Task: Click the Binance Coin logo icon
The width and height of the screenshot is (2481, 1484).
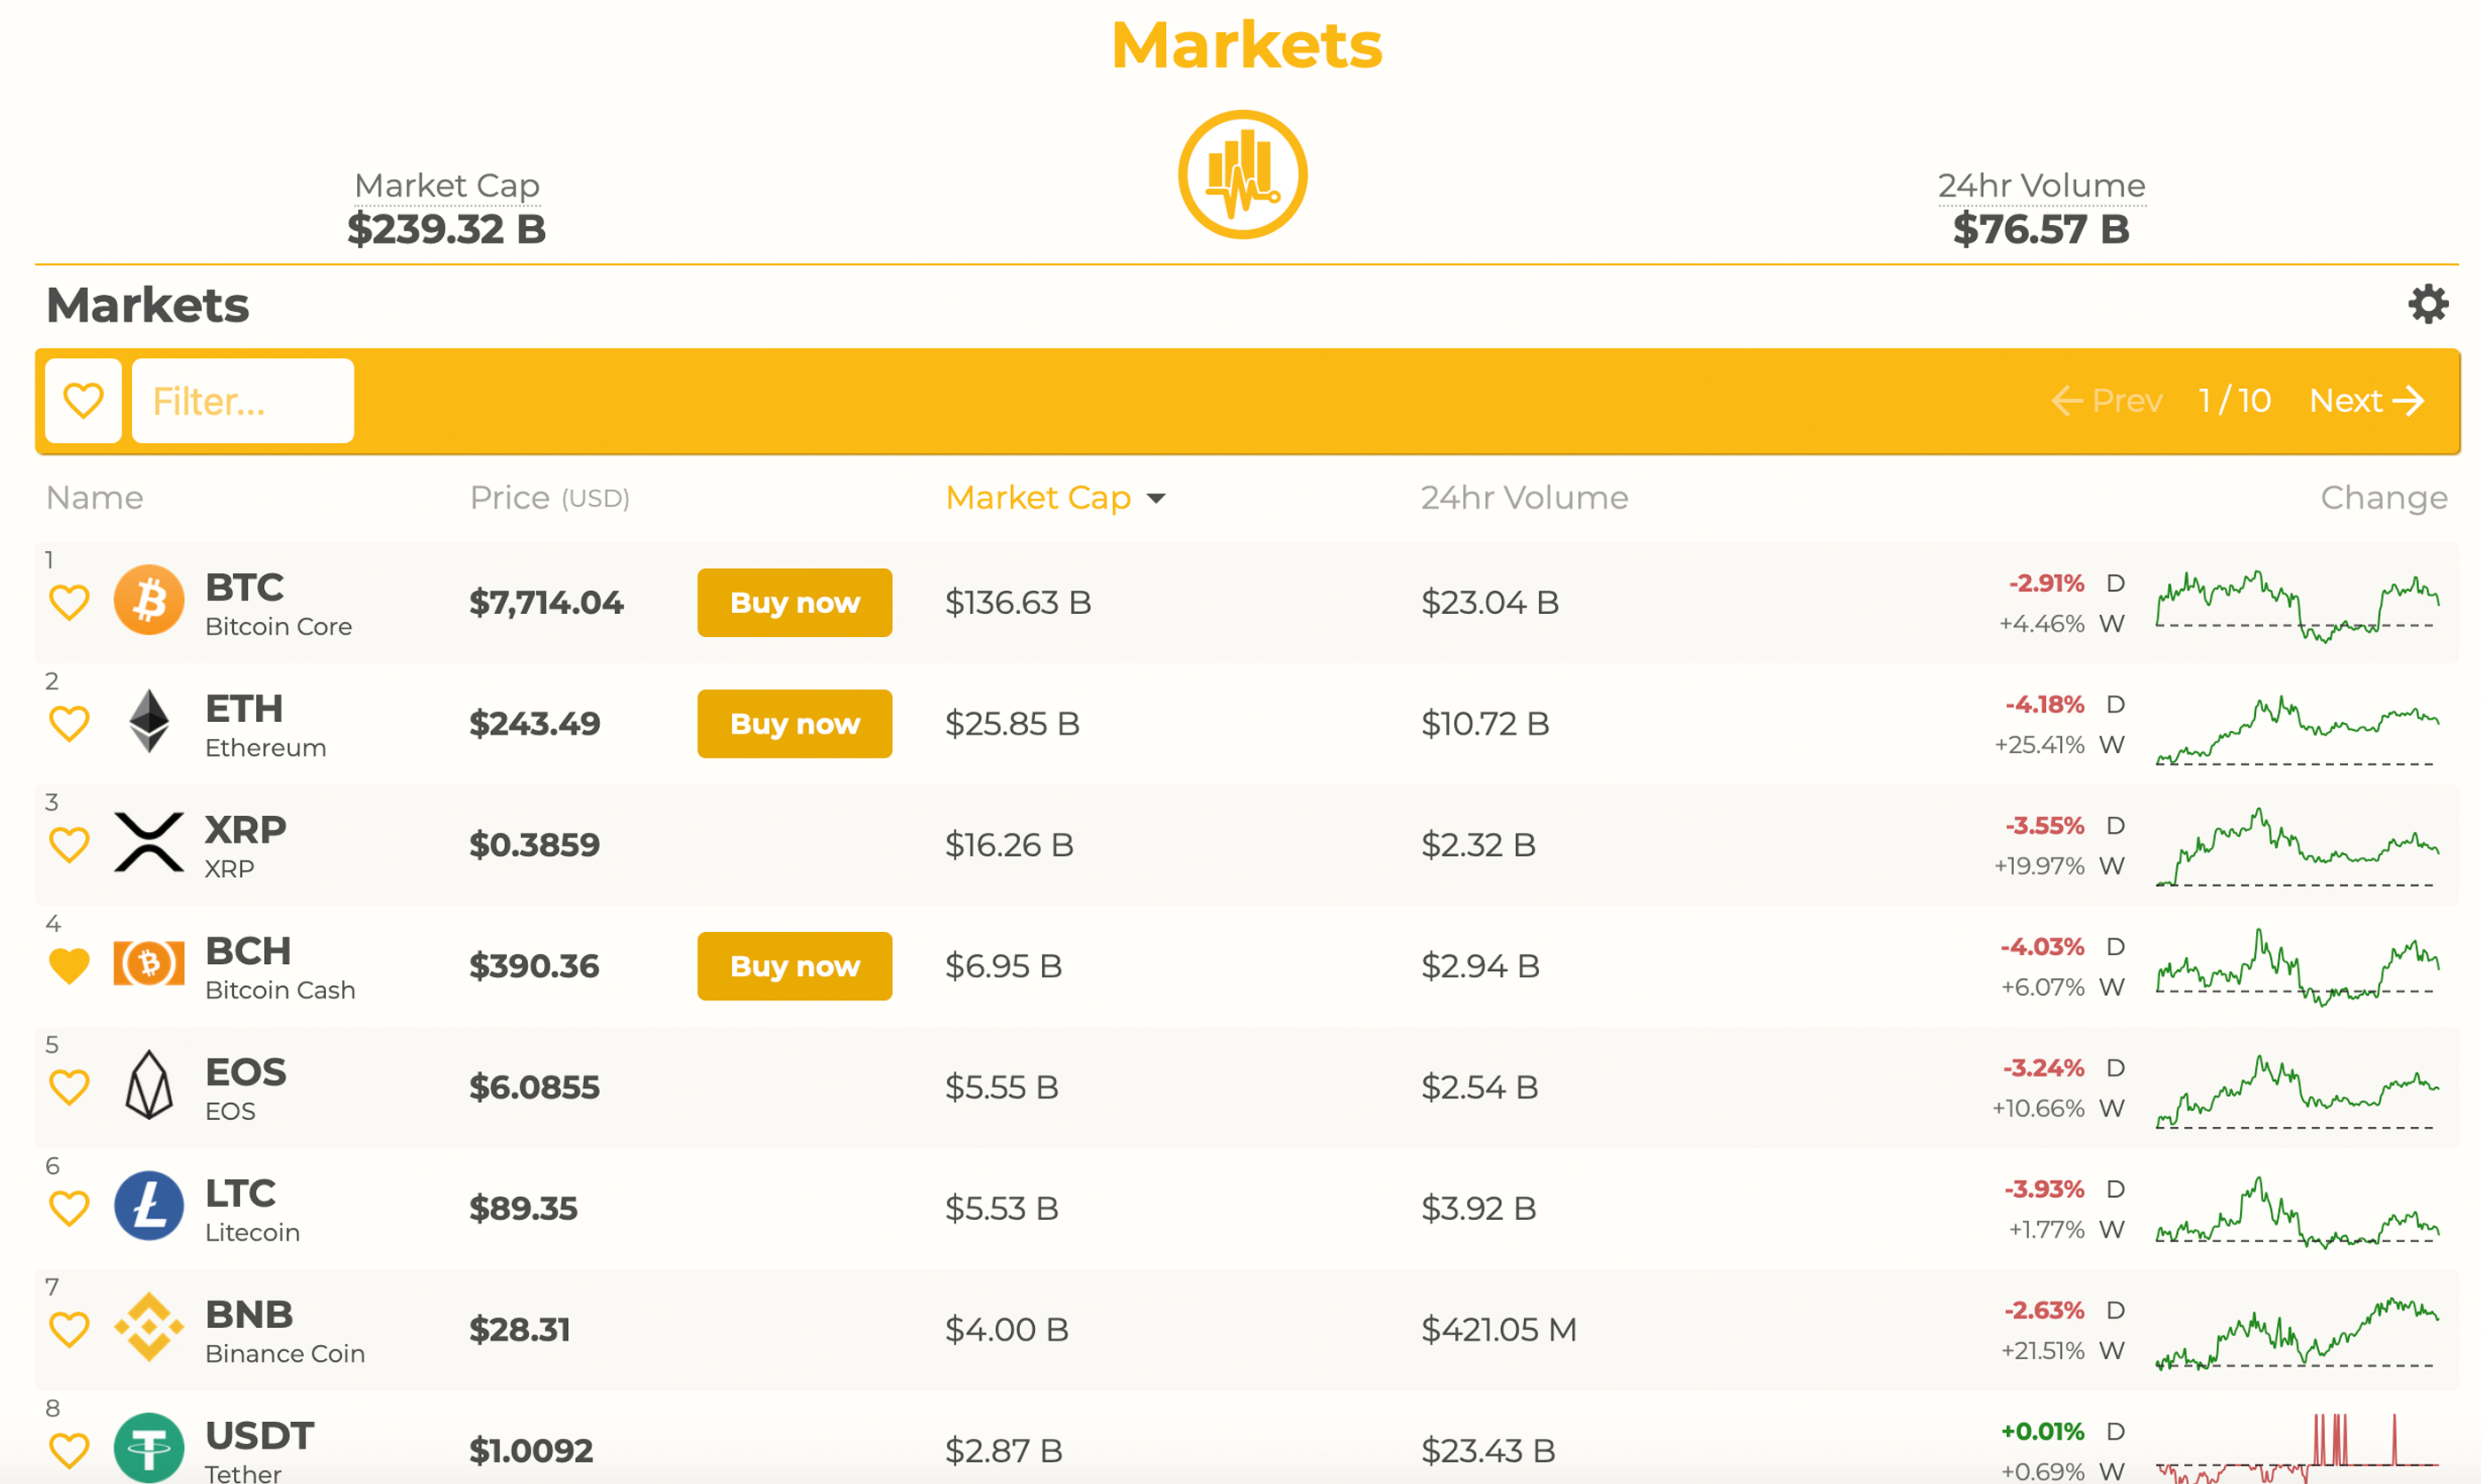Action: click(x=149, y=1327)
